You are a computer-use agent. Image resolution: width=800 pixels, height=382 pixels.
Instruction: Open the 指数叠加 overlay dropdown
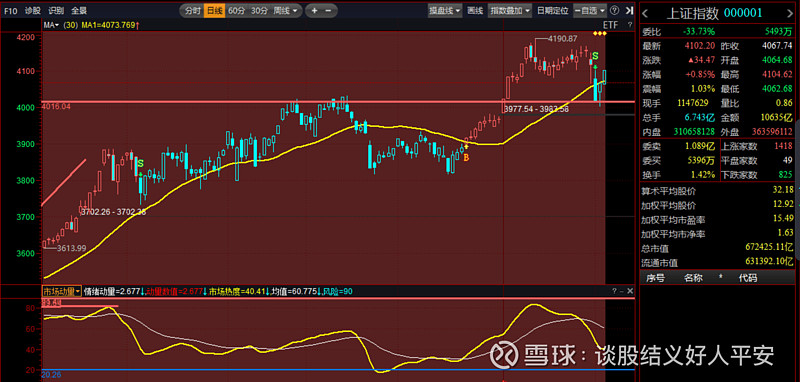(510, 10)
